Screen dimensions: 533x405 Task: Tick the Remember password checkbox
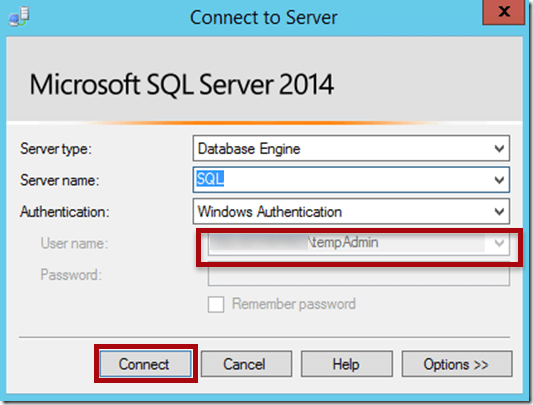pyautogui.click(x=216, y=304)
